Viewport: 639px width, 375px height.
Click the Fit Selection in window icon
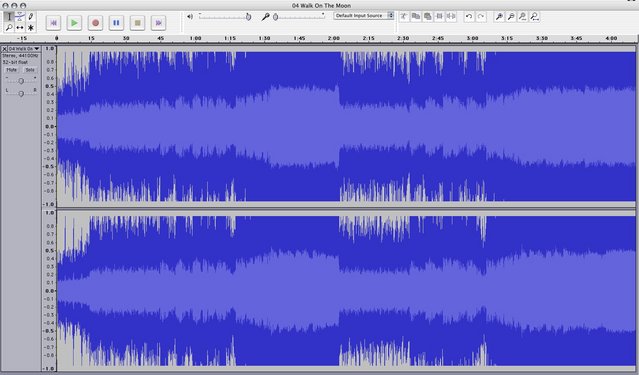(x=522, y=17)
